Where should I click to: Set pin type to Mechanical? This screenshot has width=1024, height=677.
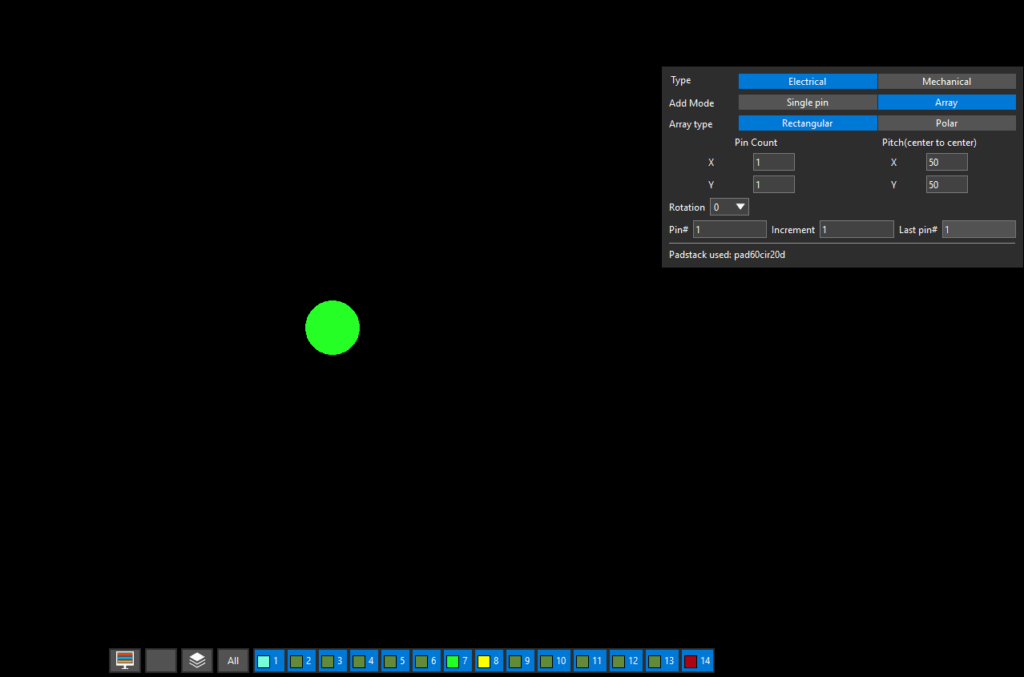[946, 82]
